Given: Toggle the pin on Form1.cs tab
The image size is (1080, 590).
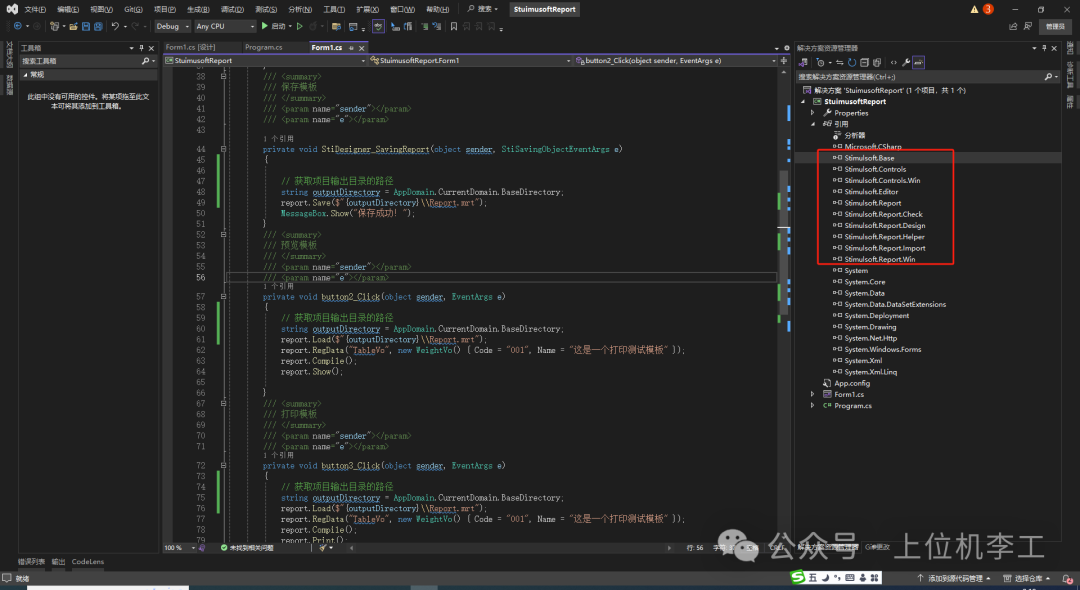Looking at the screenshot, I should [x=350, y=47].
